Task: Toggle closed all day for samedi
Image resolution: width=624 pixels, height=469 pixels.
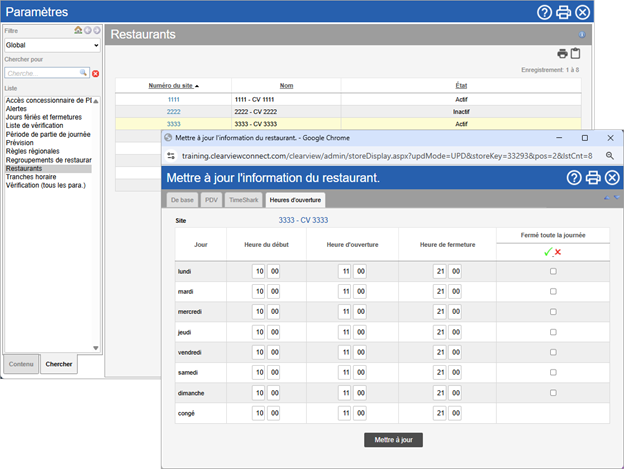Action: point(553,372)
